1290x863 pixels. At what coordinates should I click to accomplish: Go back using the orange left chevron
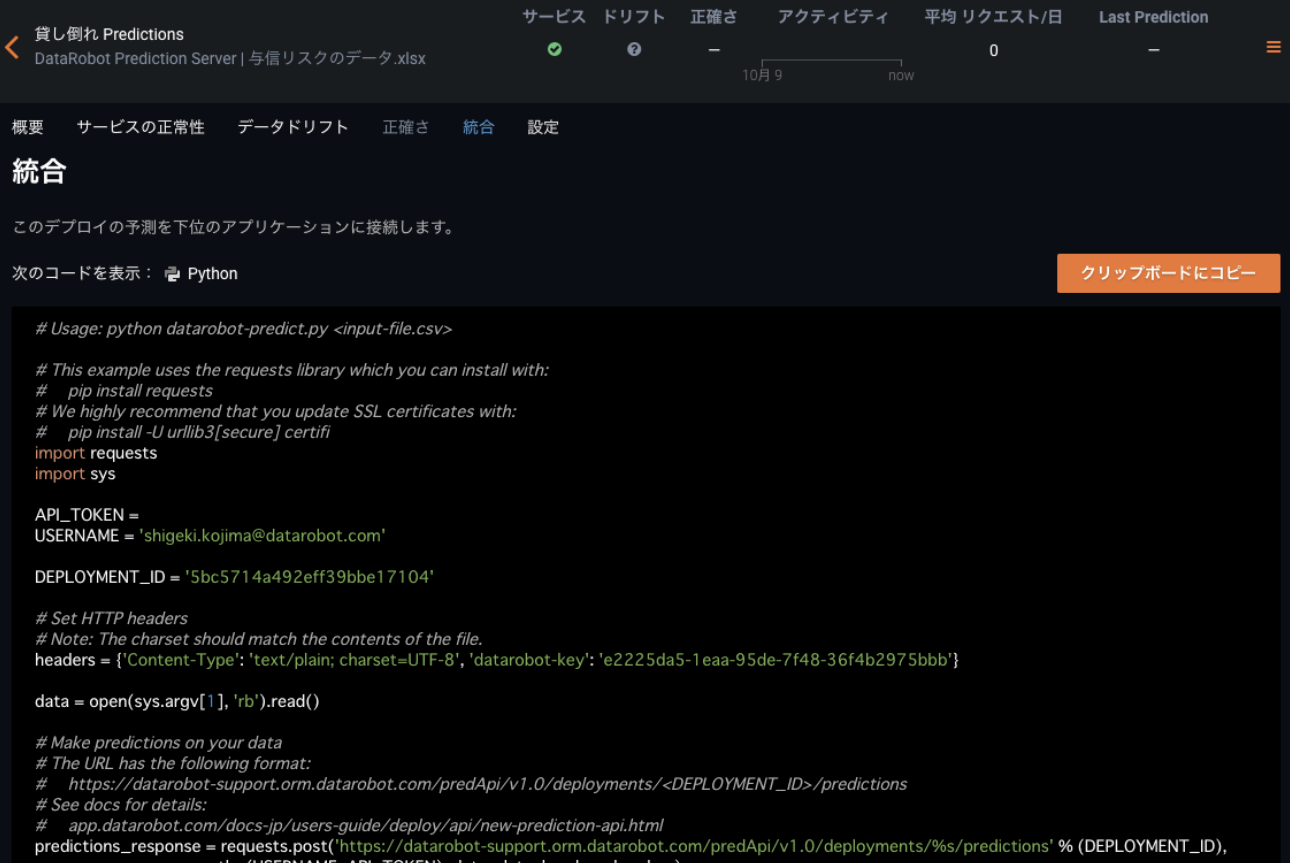pos(12,46)
